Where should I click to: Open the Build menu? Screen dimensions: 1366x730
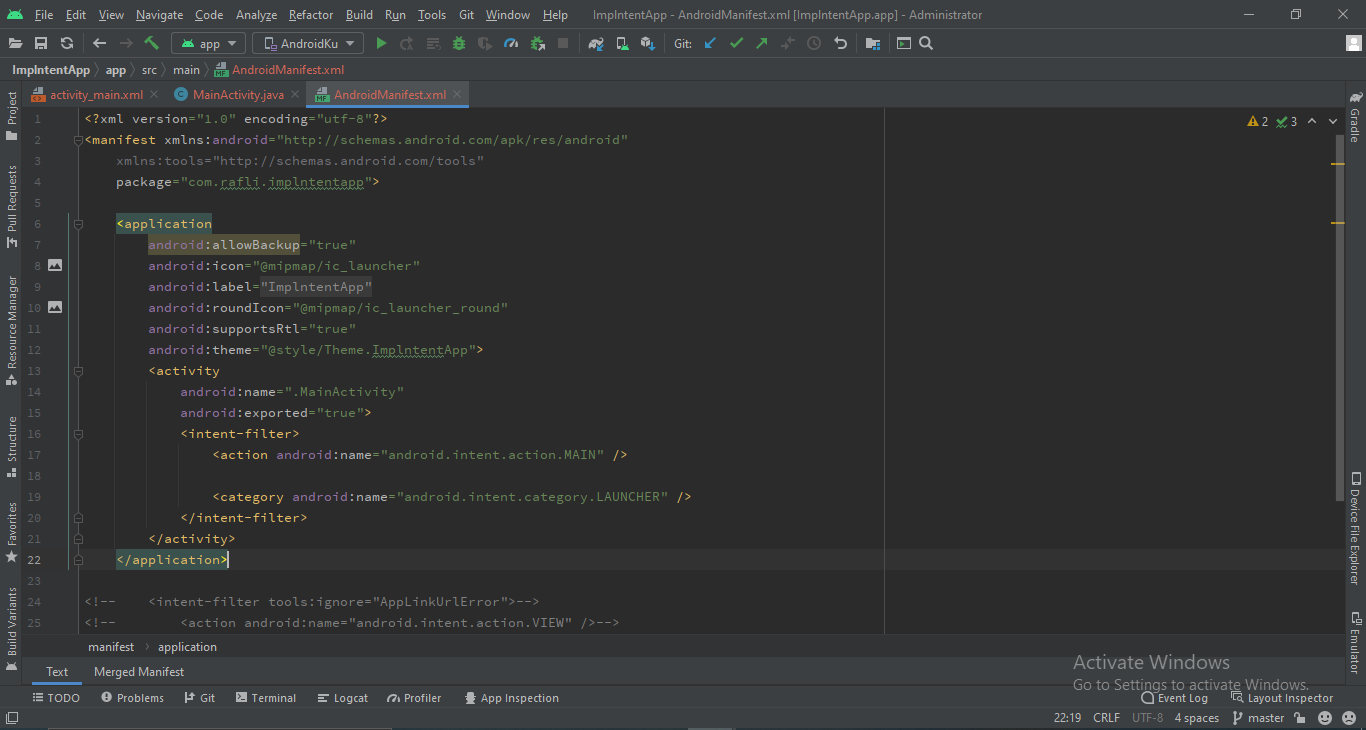click(359, 15)
